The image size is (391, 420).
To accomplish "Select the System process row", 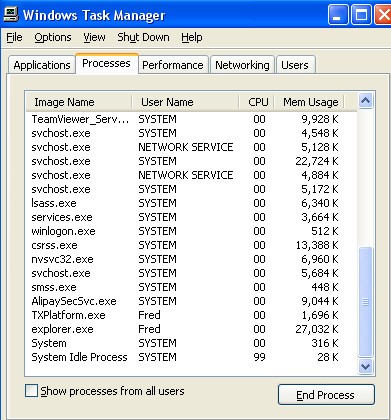I will (191, 343).
